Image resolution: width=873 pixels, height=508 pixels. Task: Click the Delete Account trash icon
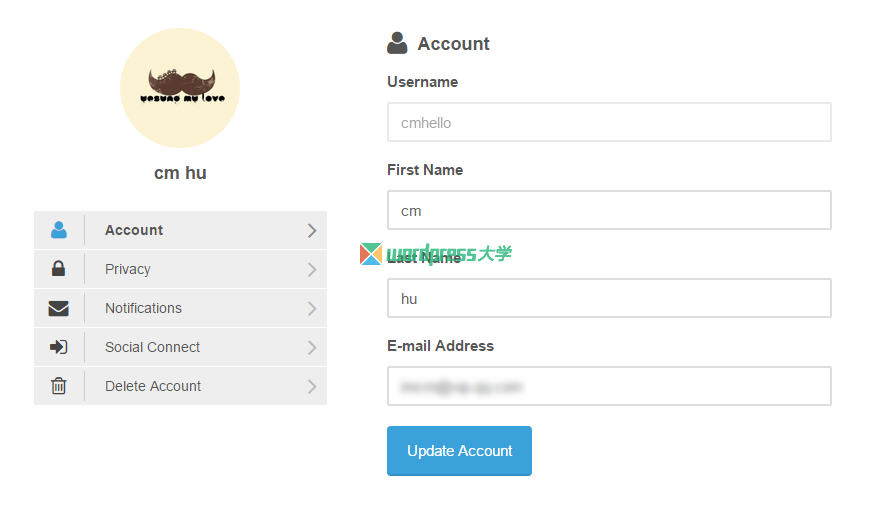coord(59,386)
